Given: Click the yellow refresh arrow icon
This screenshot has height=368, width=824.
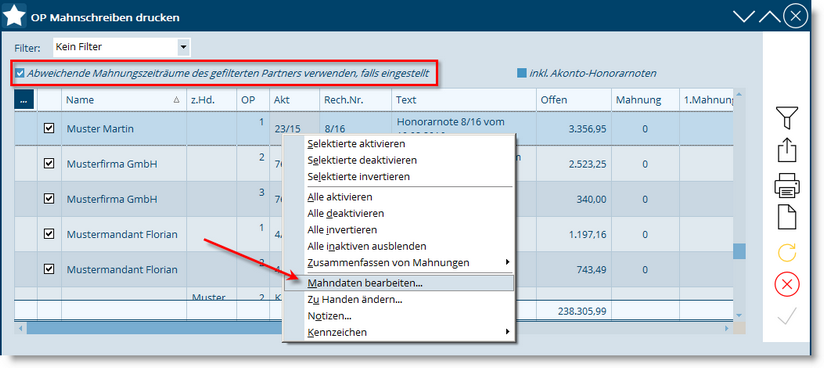Looking at the screenshot, I should tap(787, 252).
